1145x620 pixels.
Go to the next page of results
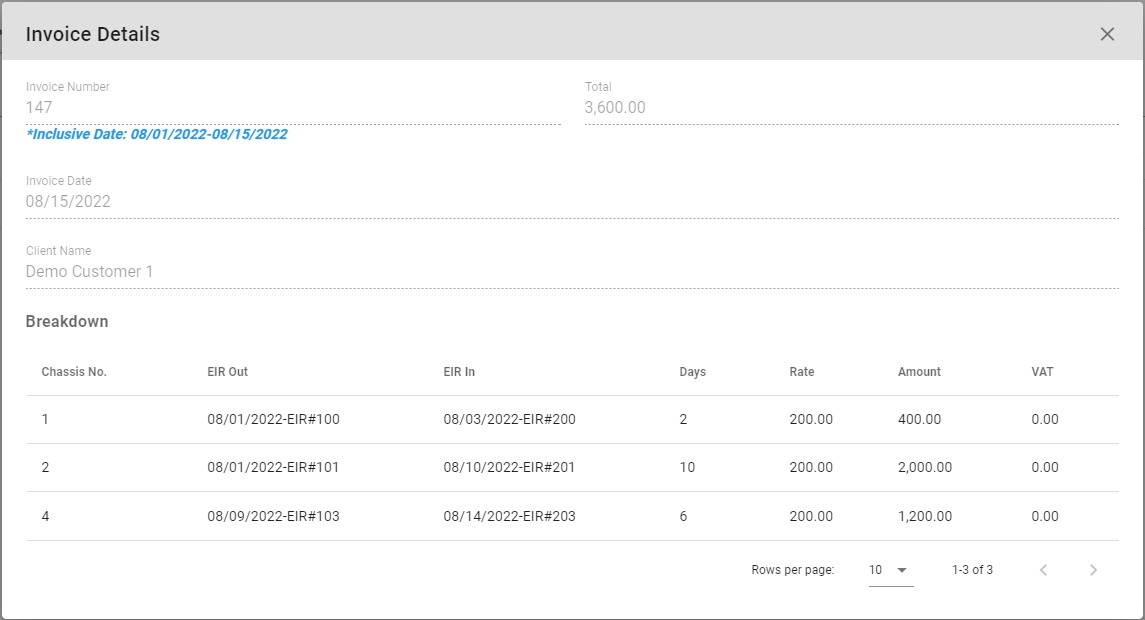[1093, 570]
